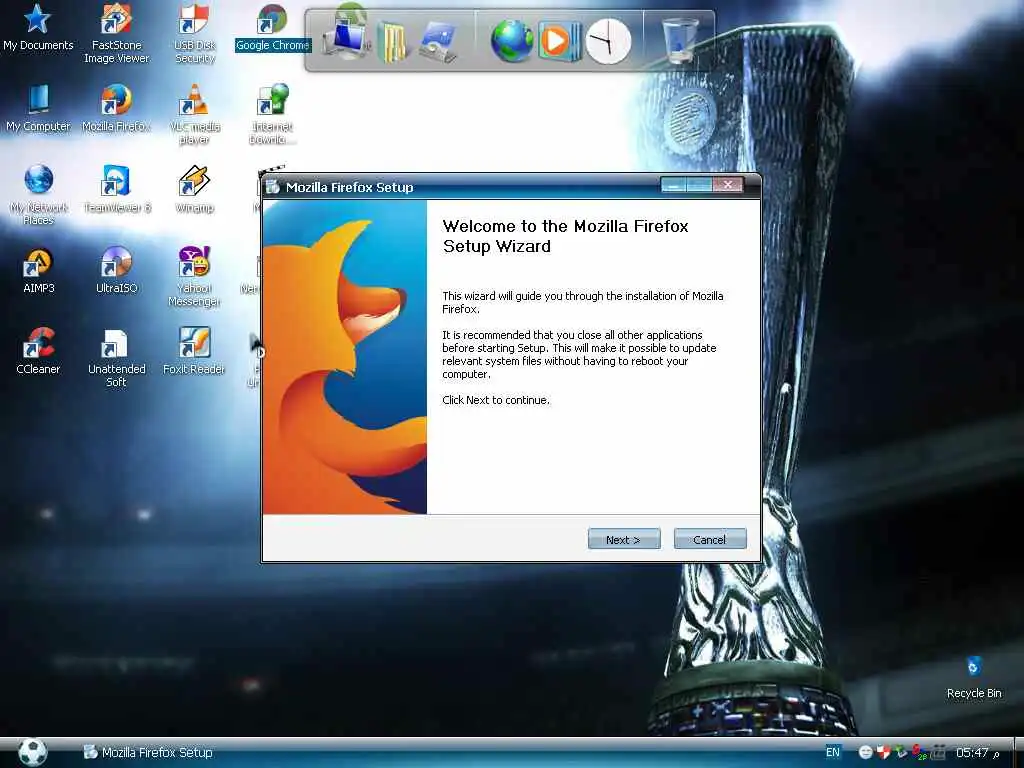Open My Documents desktop icon
1024x768 pixels.
pyautogui.click(x=38, y=27)
